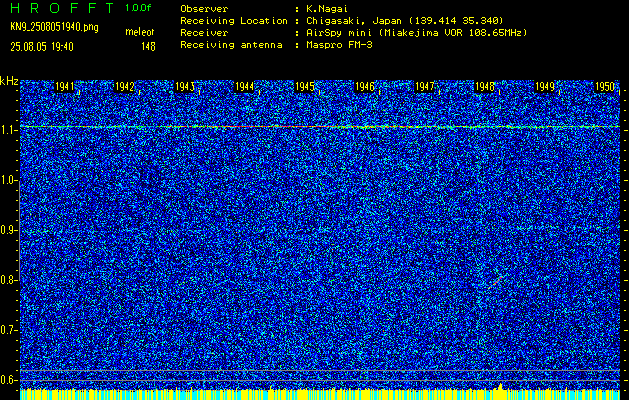The width and height of the screenshot is (629, 400).
Task: Click the 1943 time marker
Action: click(x=185, y=87)
